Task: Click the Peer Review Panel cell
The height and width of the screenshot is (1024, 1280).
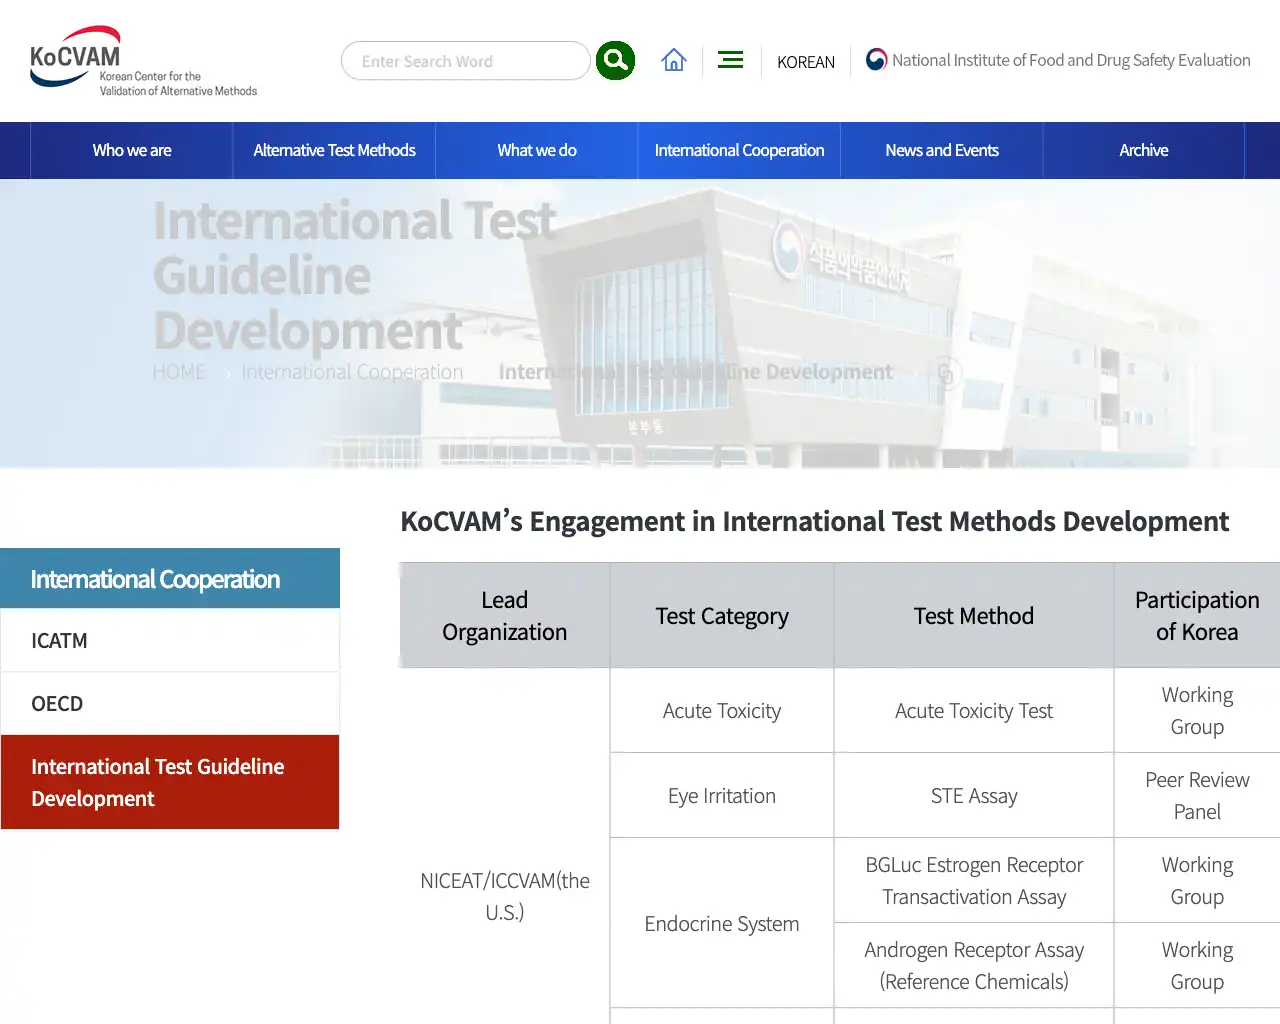Action: point(1197,796)
